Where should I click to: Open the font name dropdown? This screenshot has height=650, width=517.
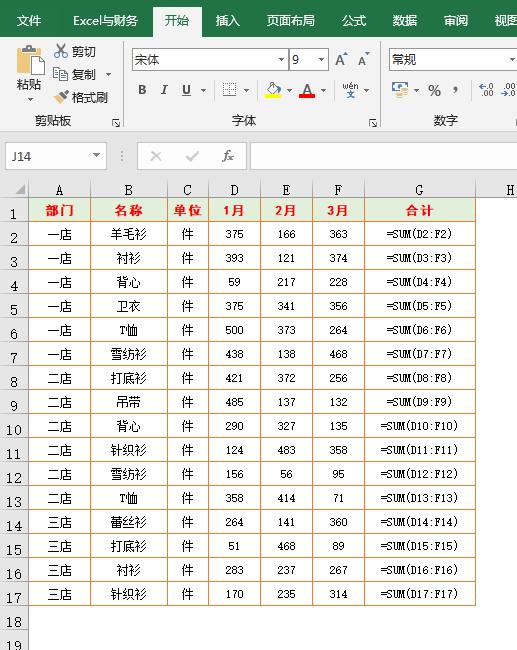coord(281,60)
